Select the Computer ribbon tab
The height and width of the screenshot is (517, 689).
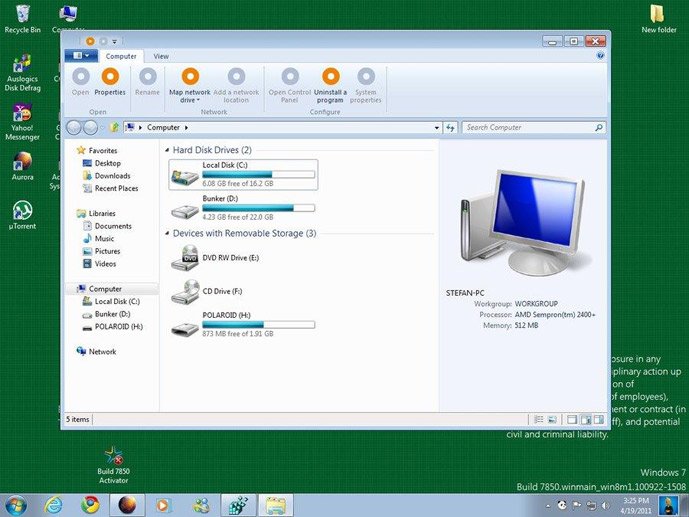pyautogui.click(x=121, y=56)
